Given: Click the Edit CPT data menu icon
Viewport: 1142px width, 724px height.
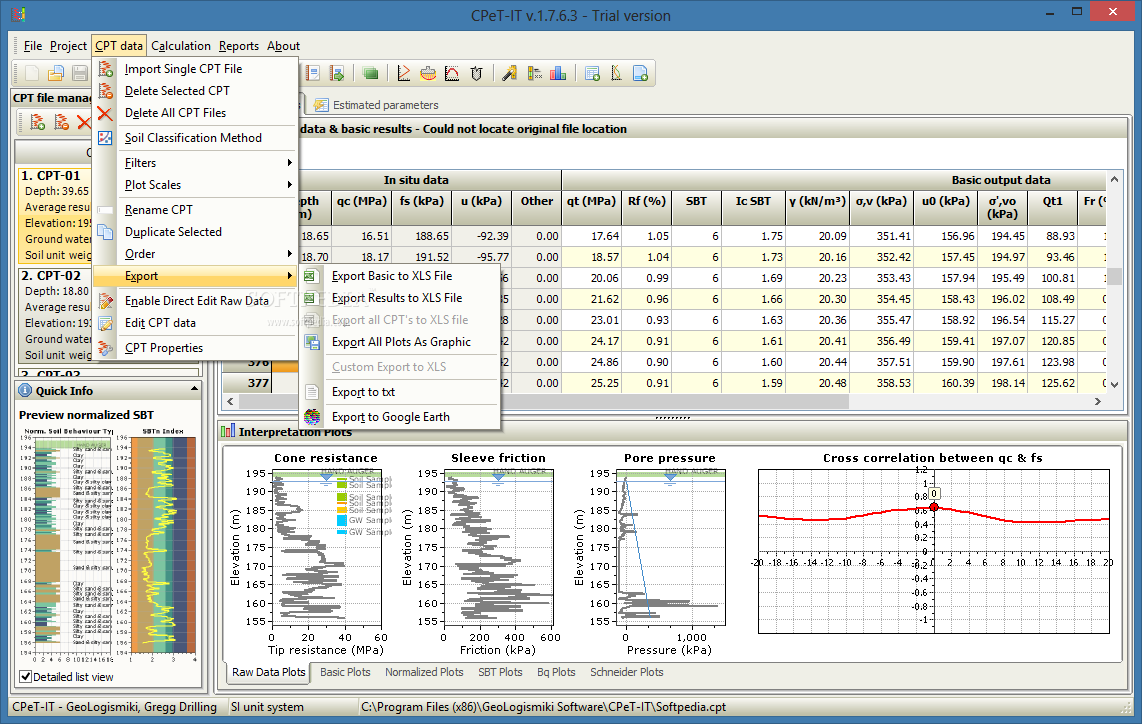Looking at the screenshot, I should (x=106, y=323).
